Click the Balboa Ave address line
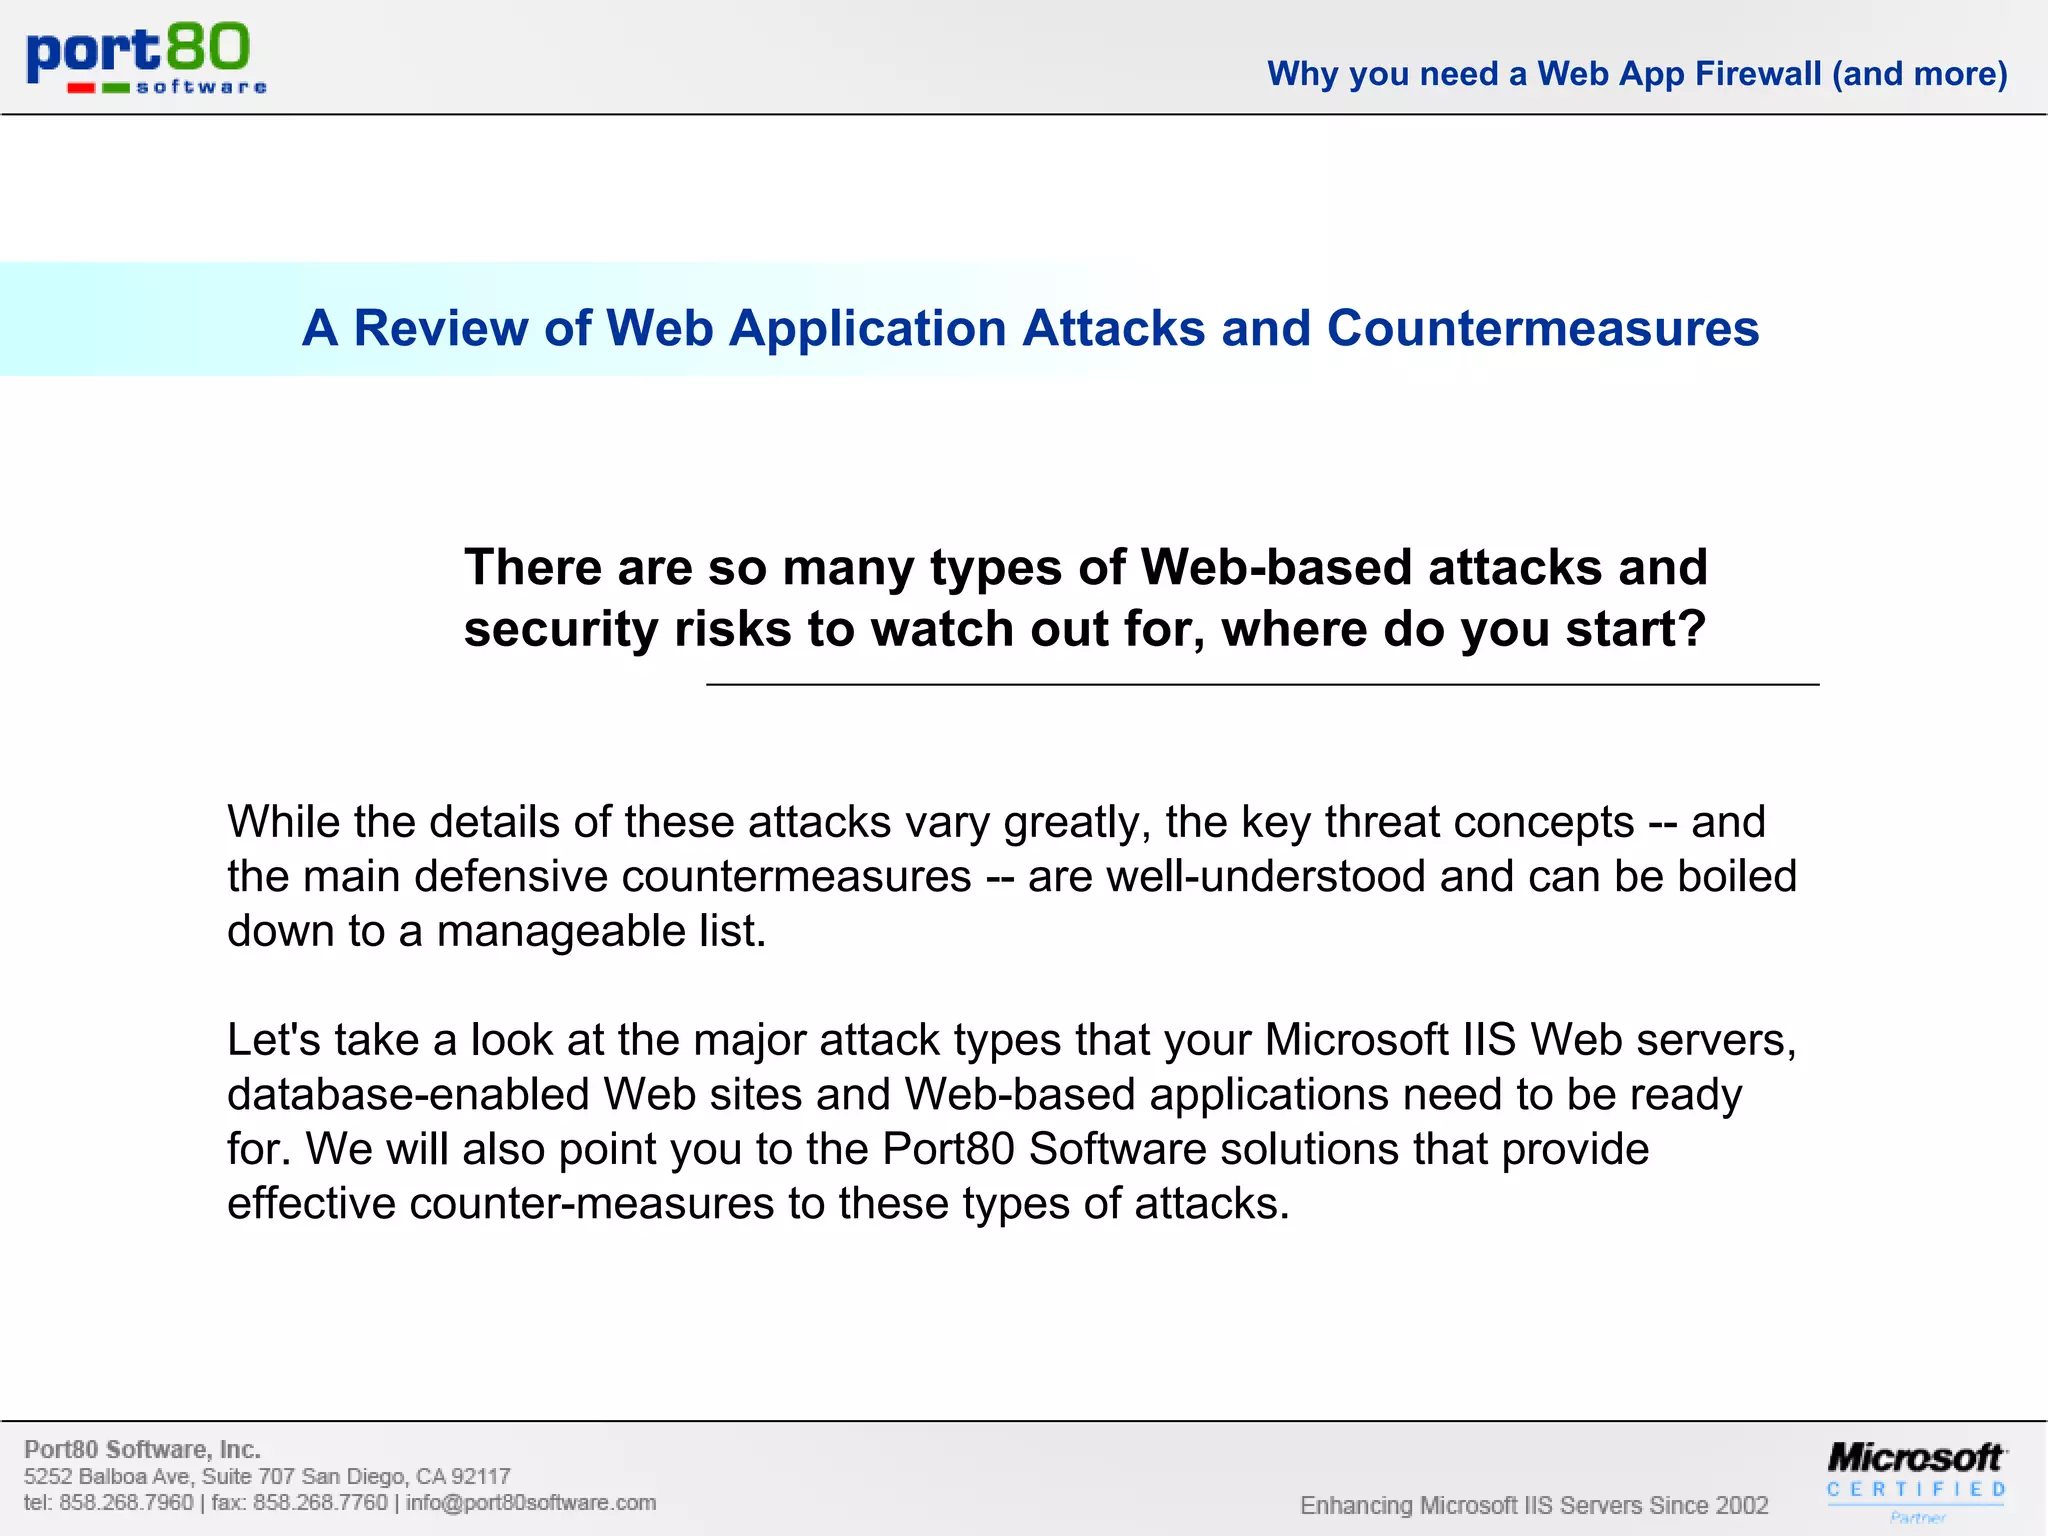2048x1536 pixels. pyautogui.click(x=267, y=1476)
